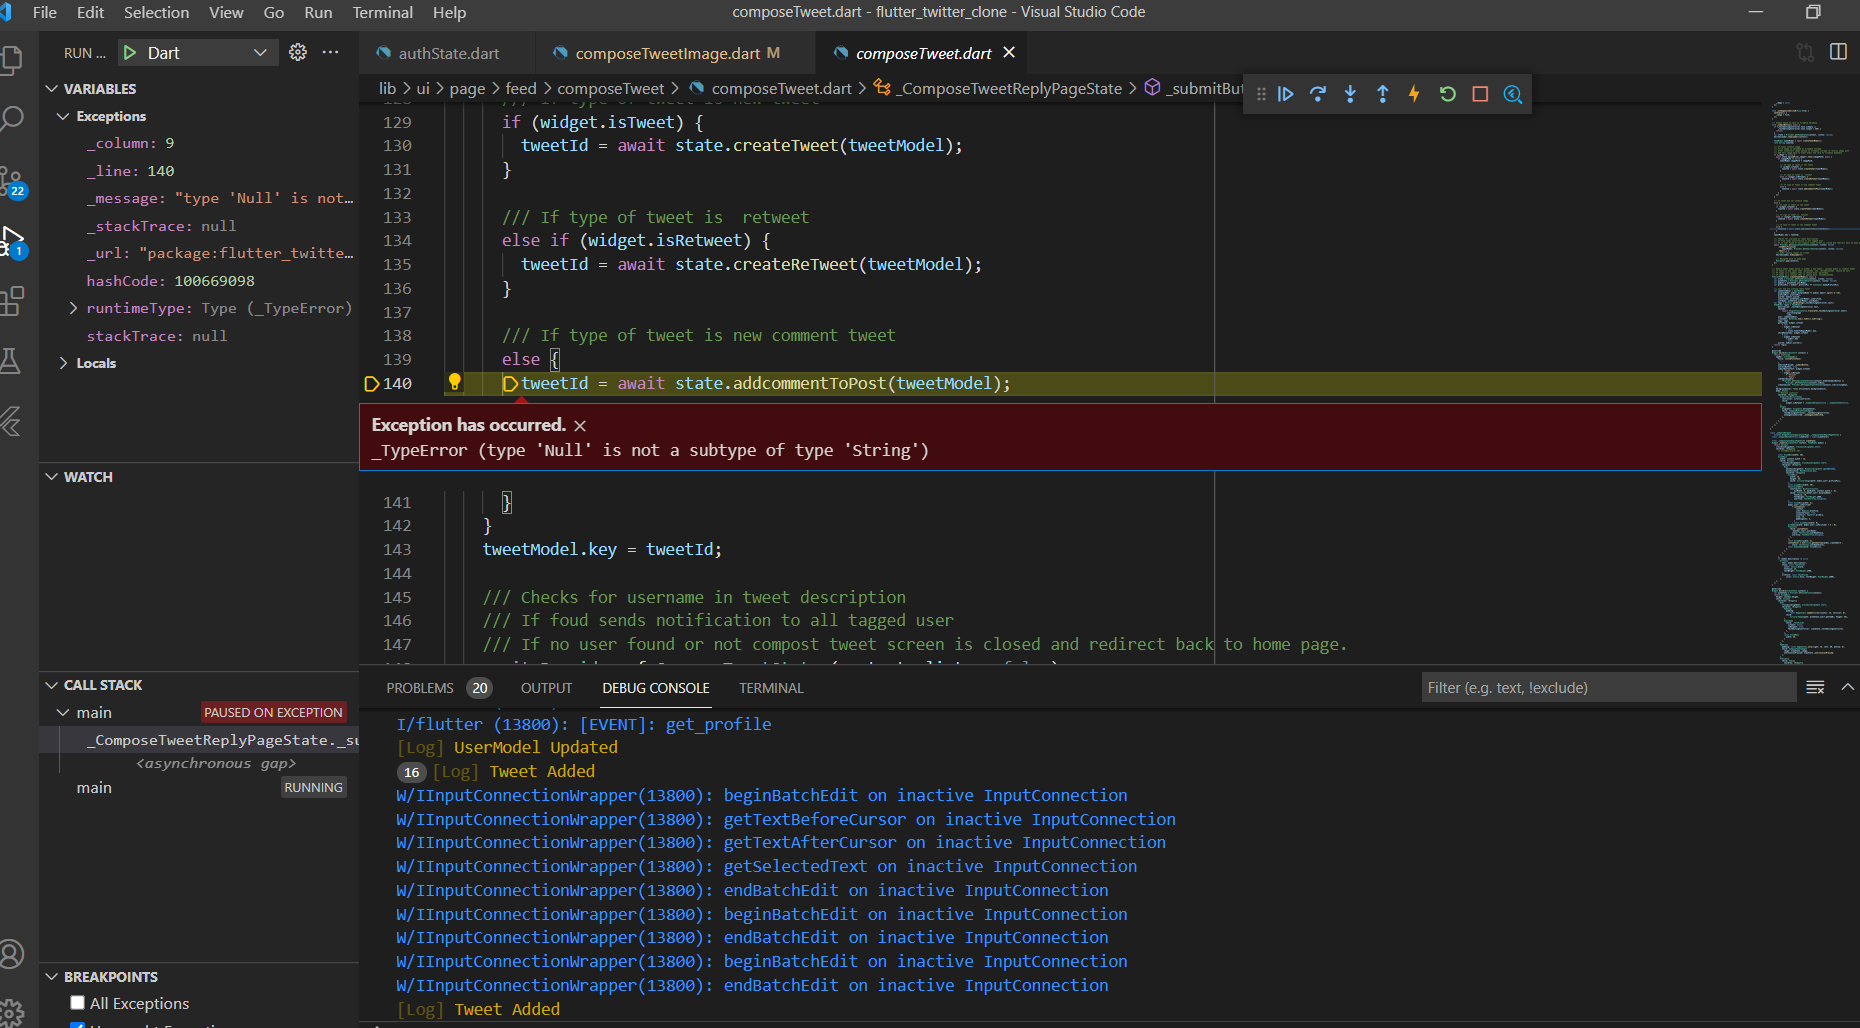Click breadcrumb feed folder
The height and width of the screenshot is (1028, 1860).
coord(520,88)
